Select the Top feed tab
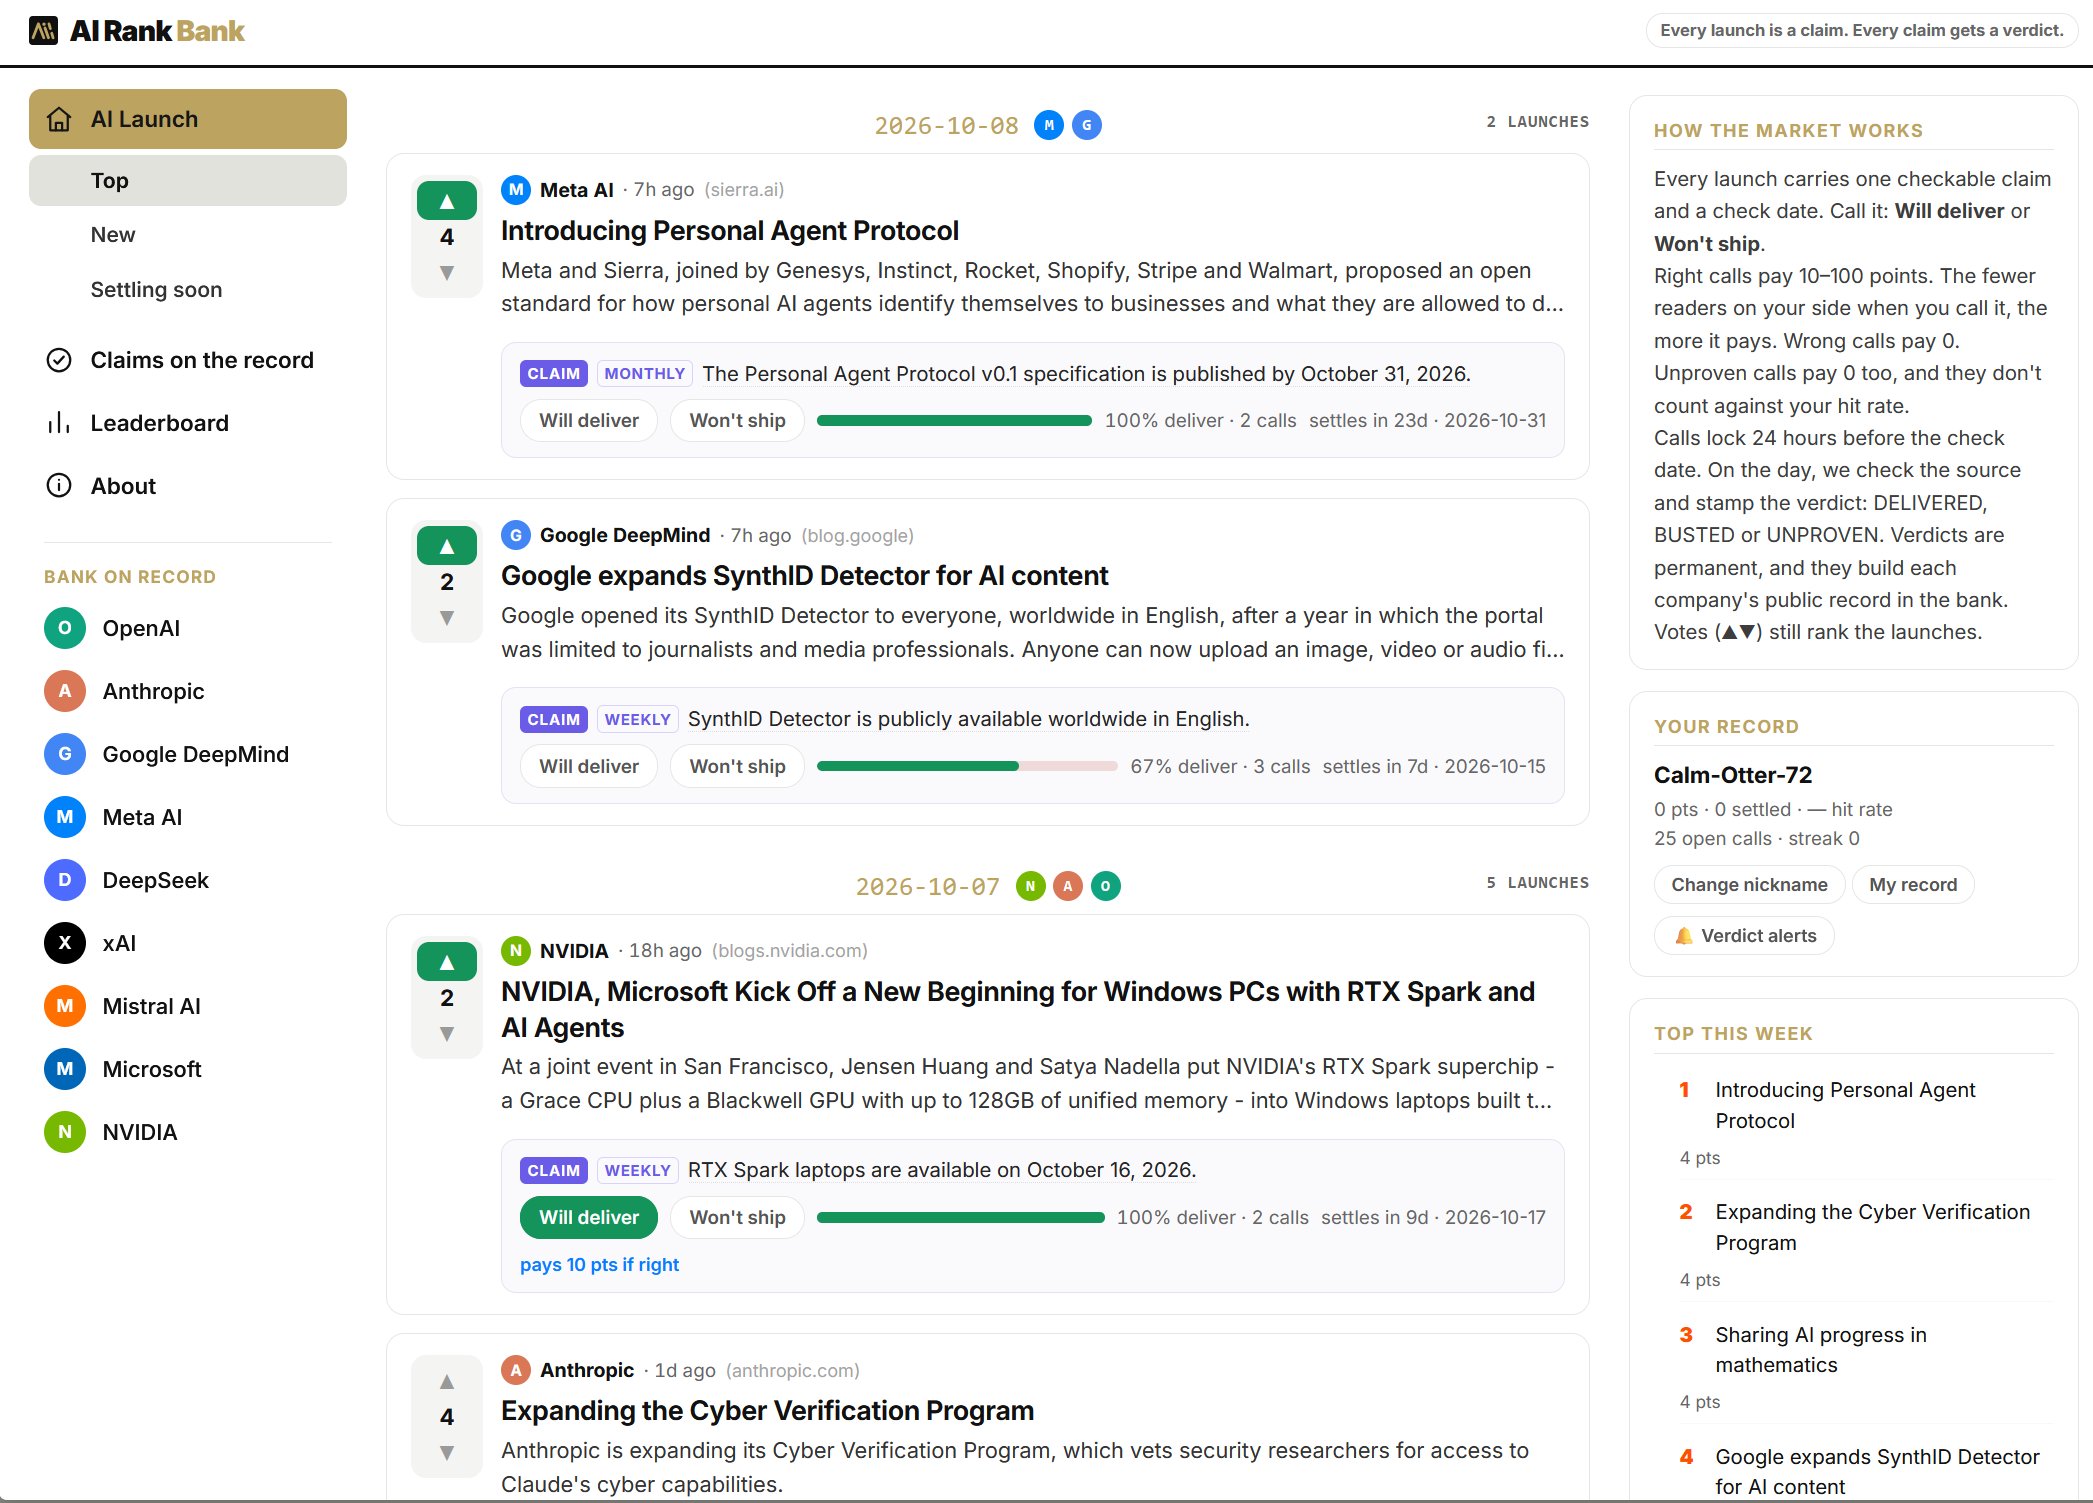 click(x=188, y=180)
